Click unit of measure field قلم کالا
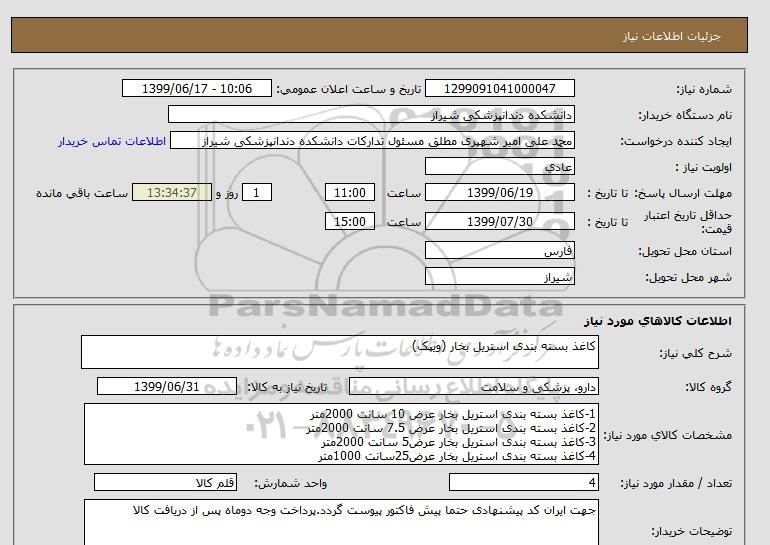 pyautogui.click(x=165, y=483)
